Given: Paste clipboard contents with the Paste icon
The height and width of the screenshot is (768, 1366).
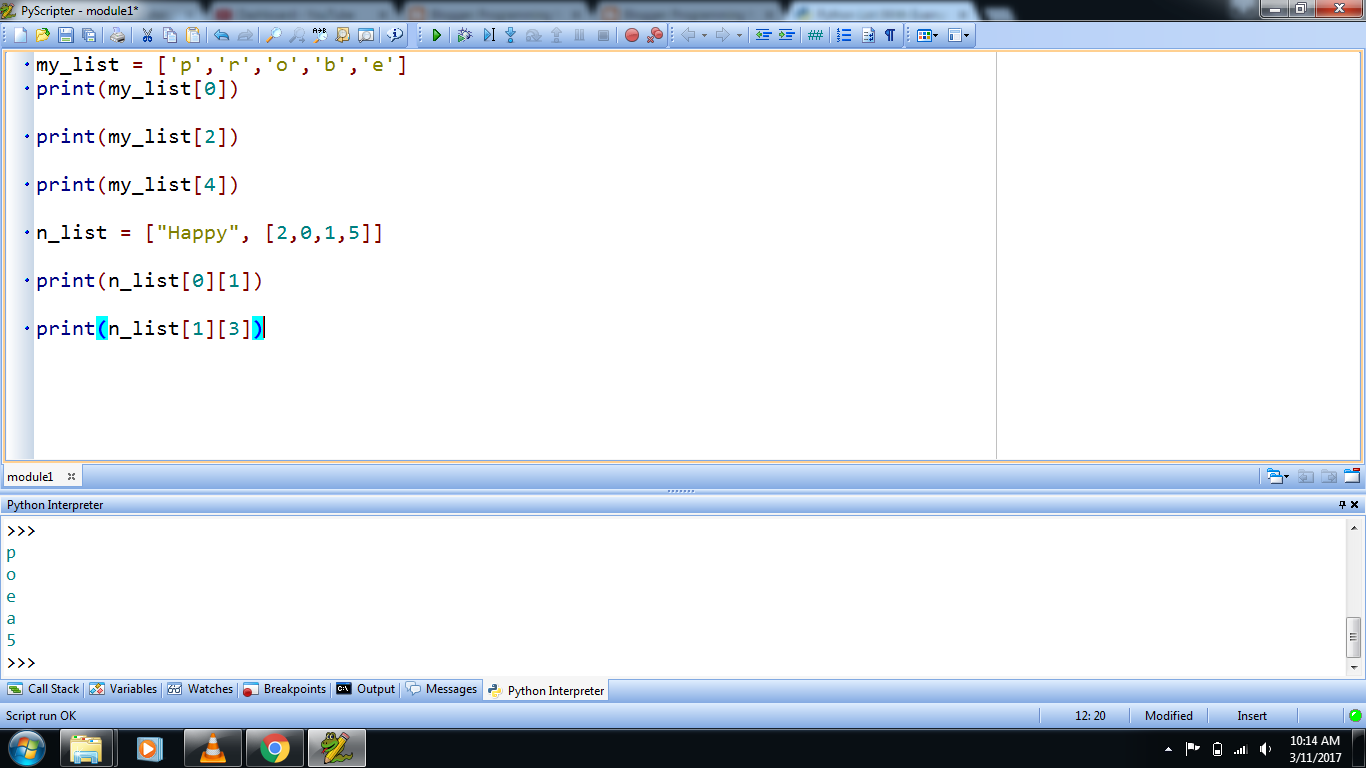Looking at the screenshot, I should 192,35.
